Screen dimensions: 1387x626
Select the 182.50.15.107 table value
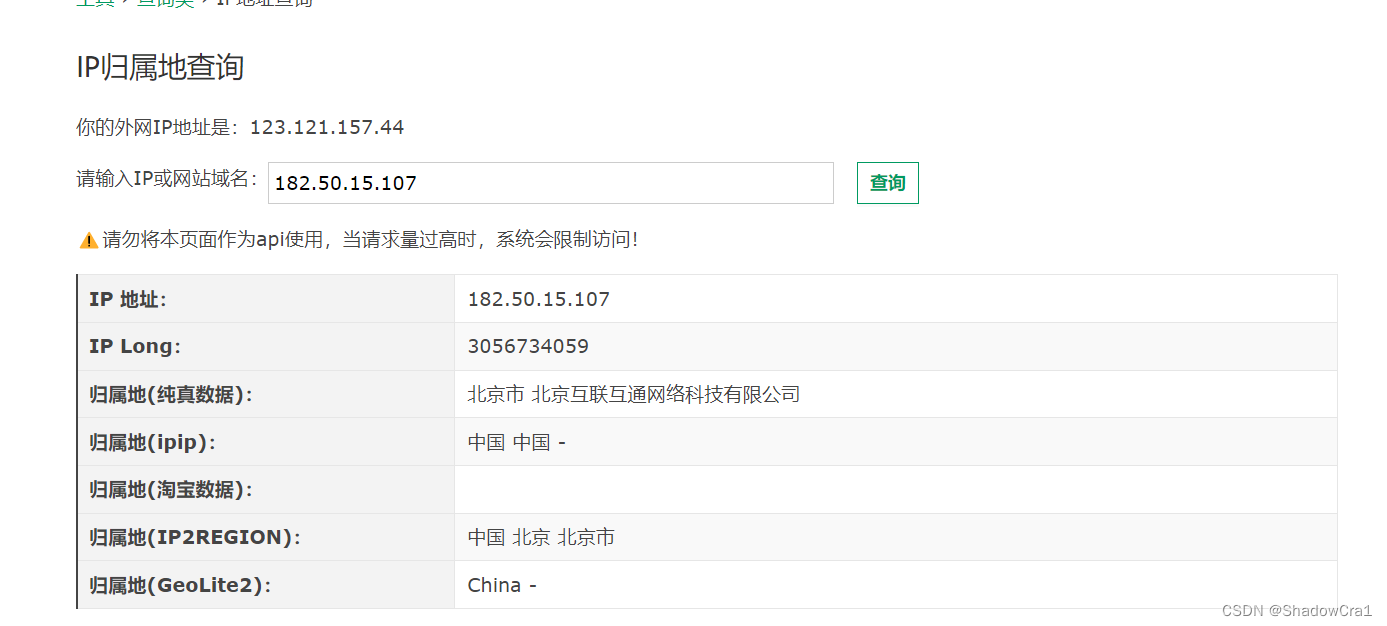pos(539,299)
